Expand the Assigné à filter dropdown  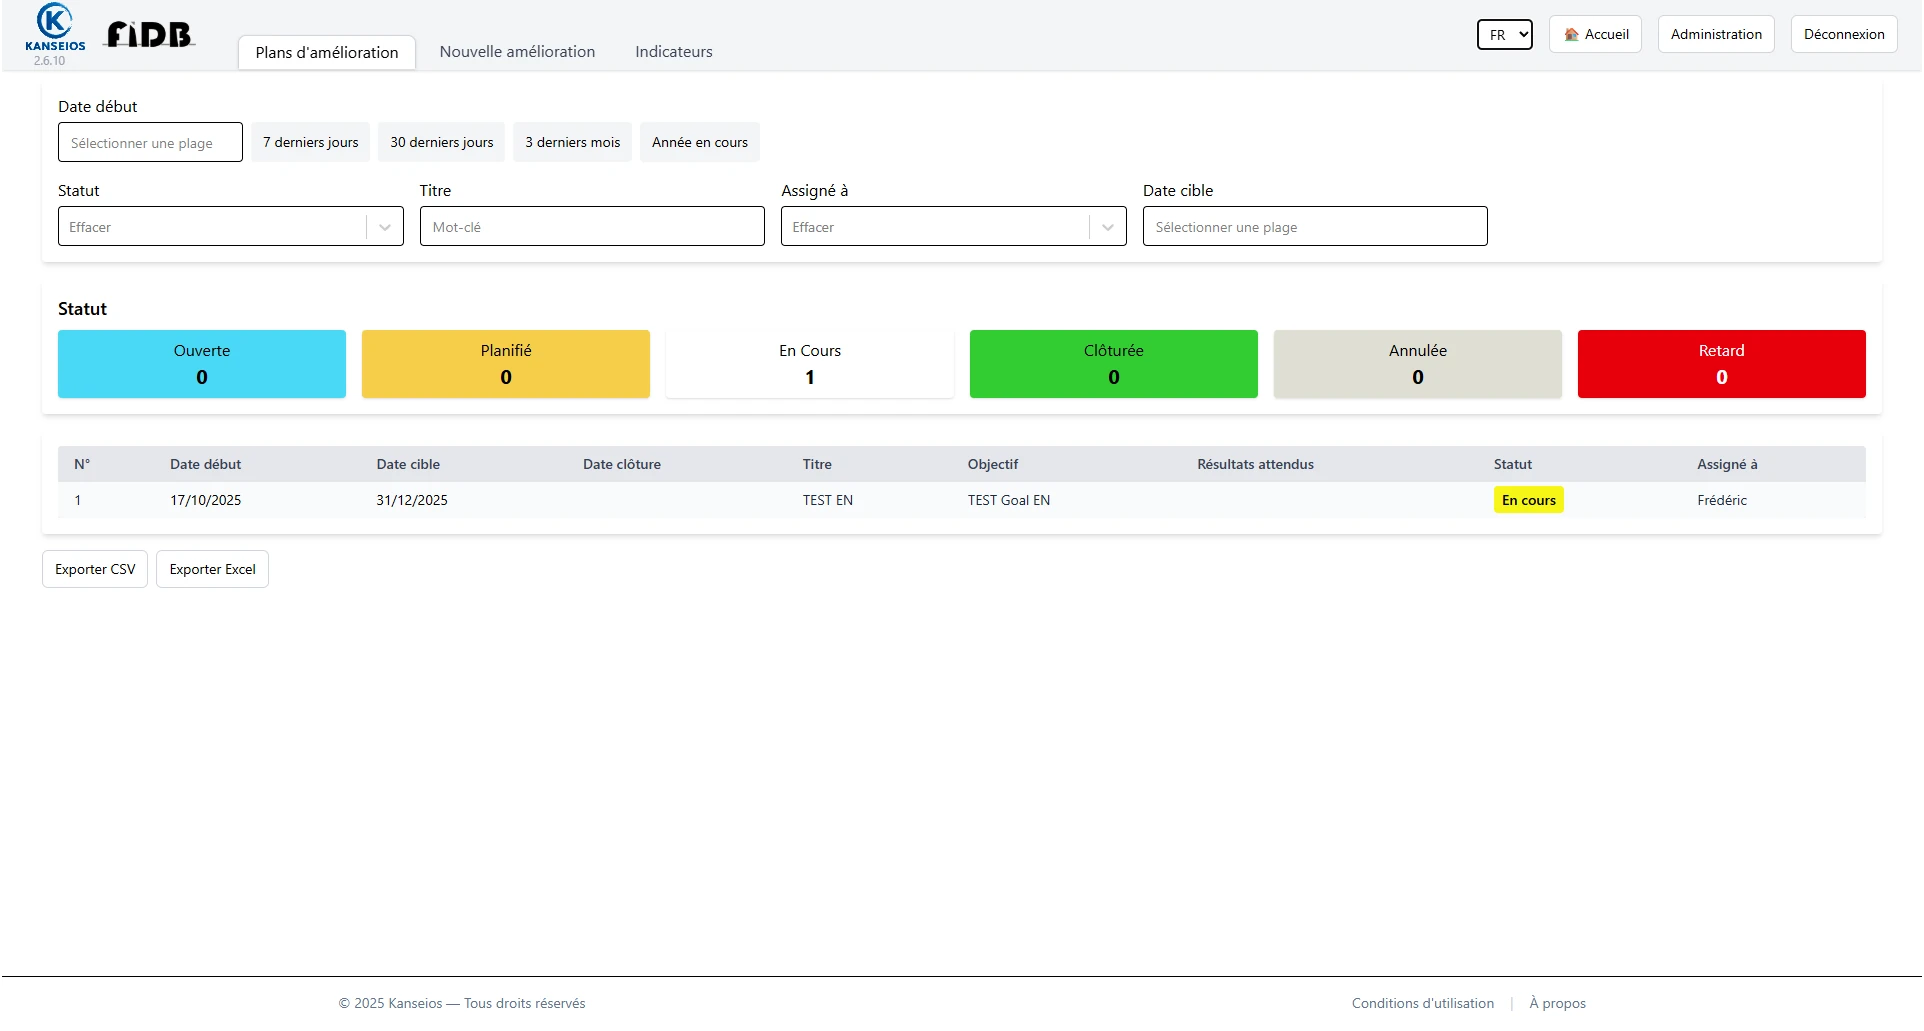1107,227
